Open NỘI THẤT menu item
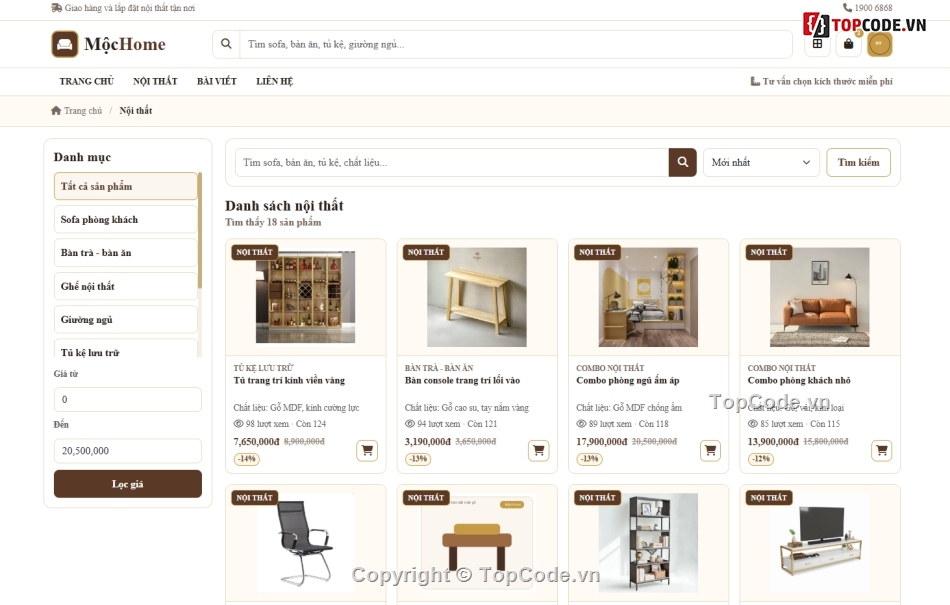The height and width of the screenshot is (605, 950). point(155,81)
